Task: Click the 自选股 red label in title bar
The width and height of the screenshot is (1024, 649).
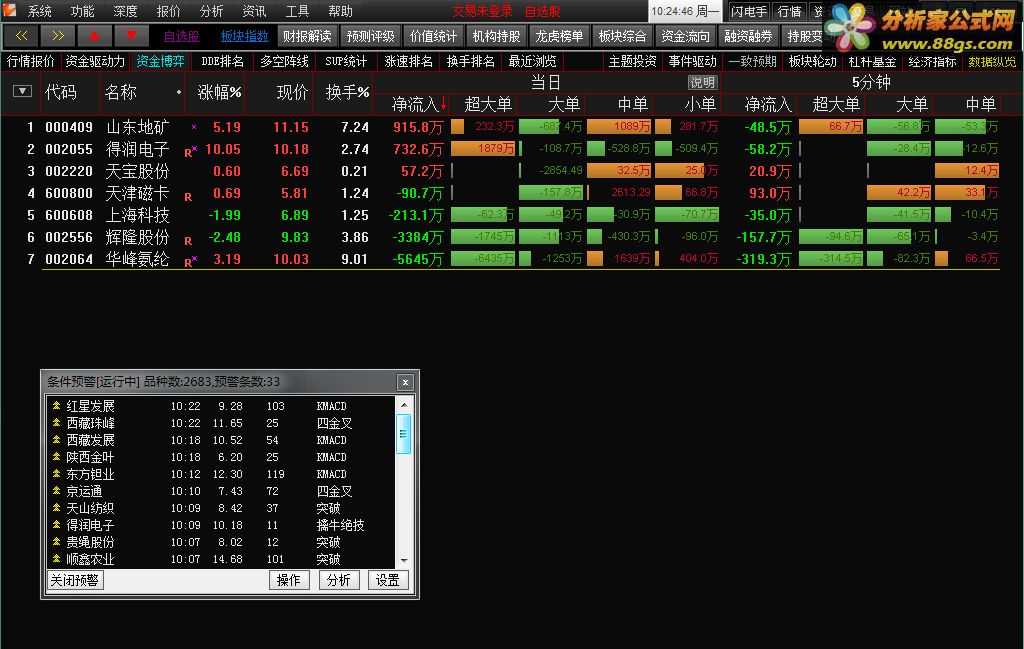Action: coord(542,12)
